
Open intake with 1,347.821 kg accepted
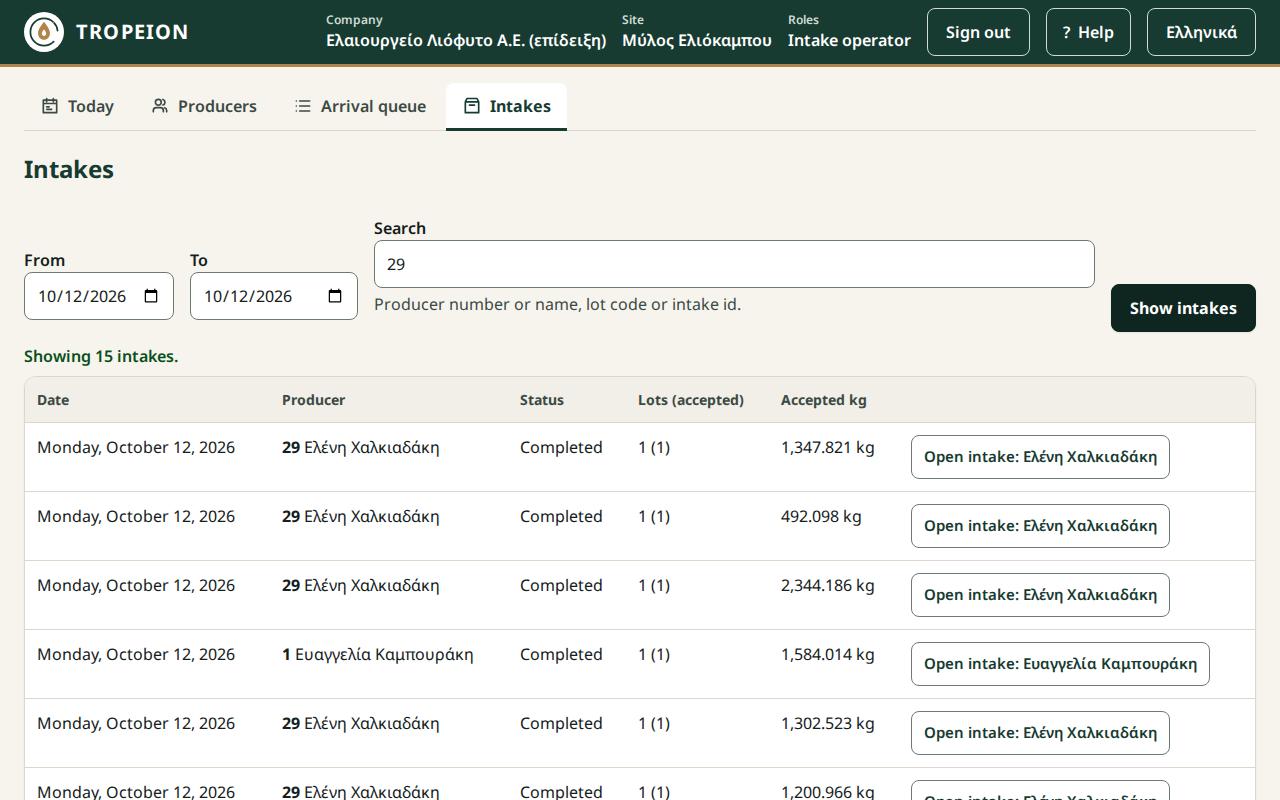pos(1040,457)
